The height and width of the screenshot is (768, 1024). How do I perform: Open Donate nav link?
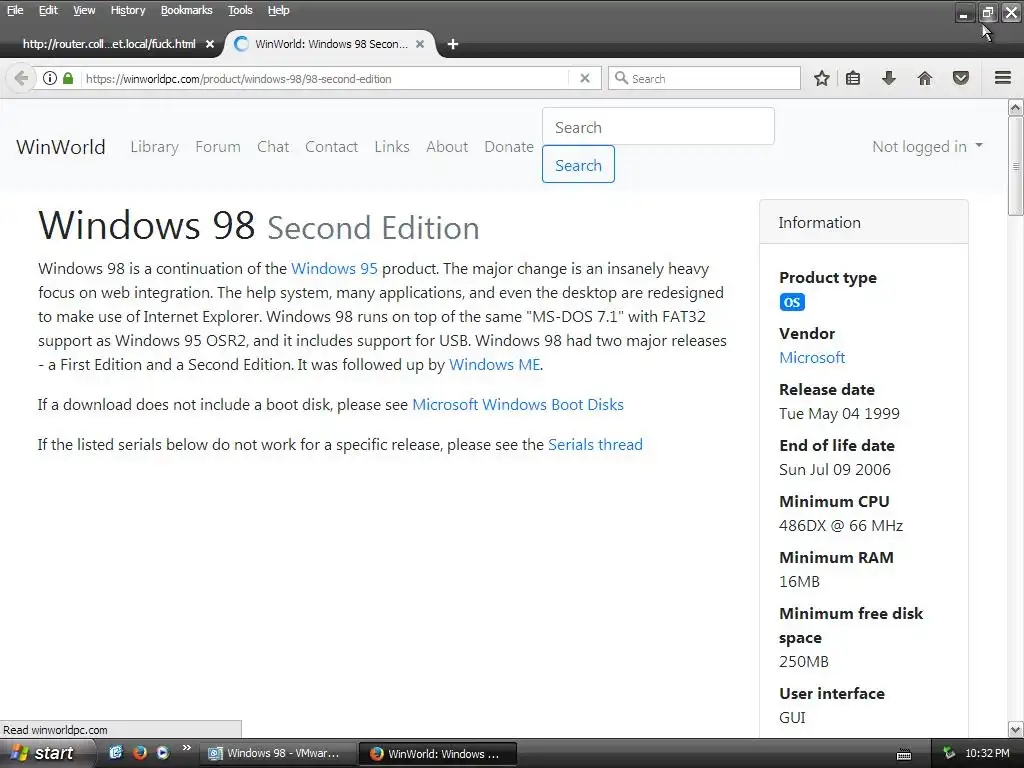point(509,147)
